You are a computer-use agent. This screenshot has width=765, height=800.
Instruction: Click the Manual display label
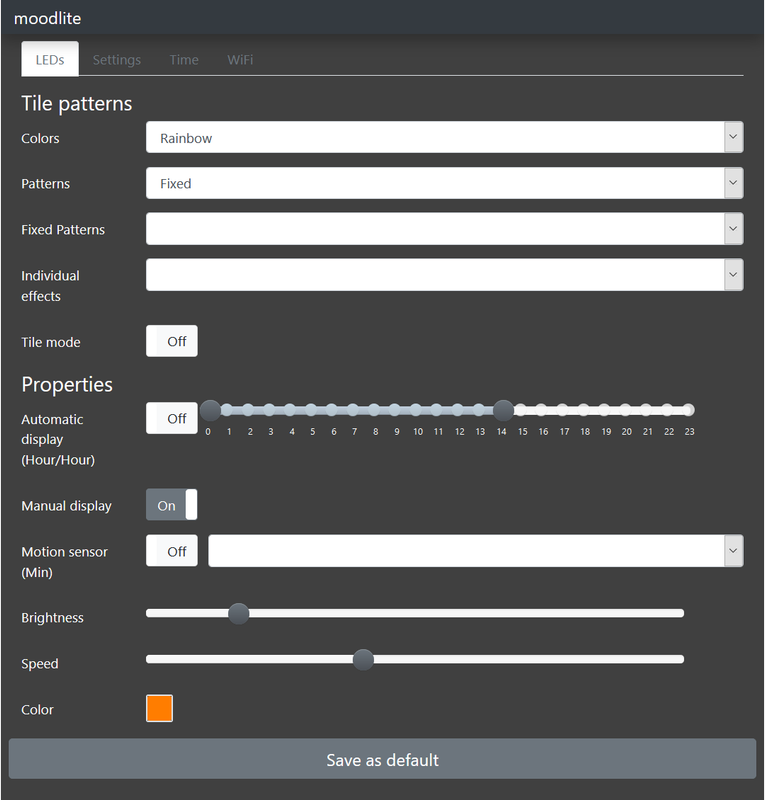point(66,506)
